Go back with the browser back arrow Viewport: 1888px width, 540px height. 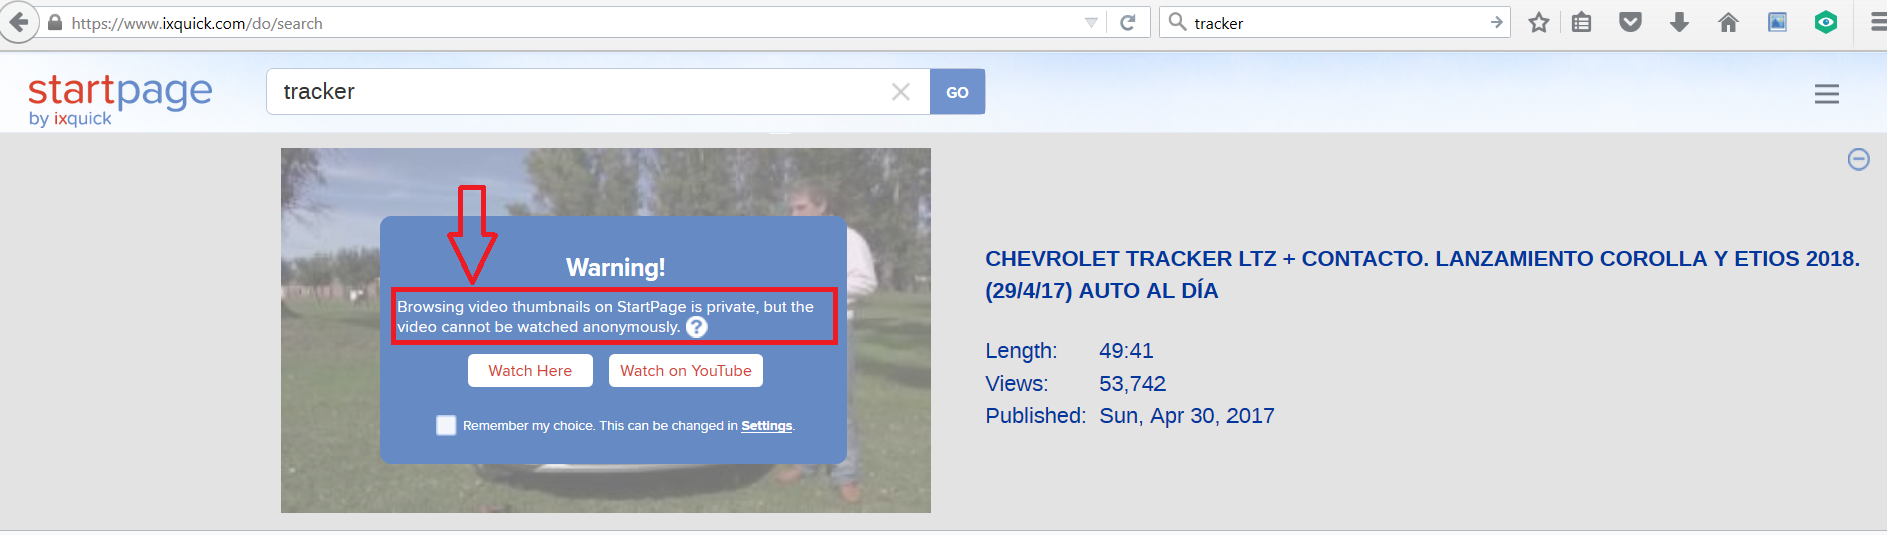(19, 22)
